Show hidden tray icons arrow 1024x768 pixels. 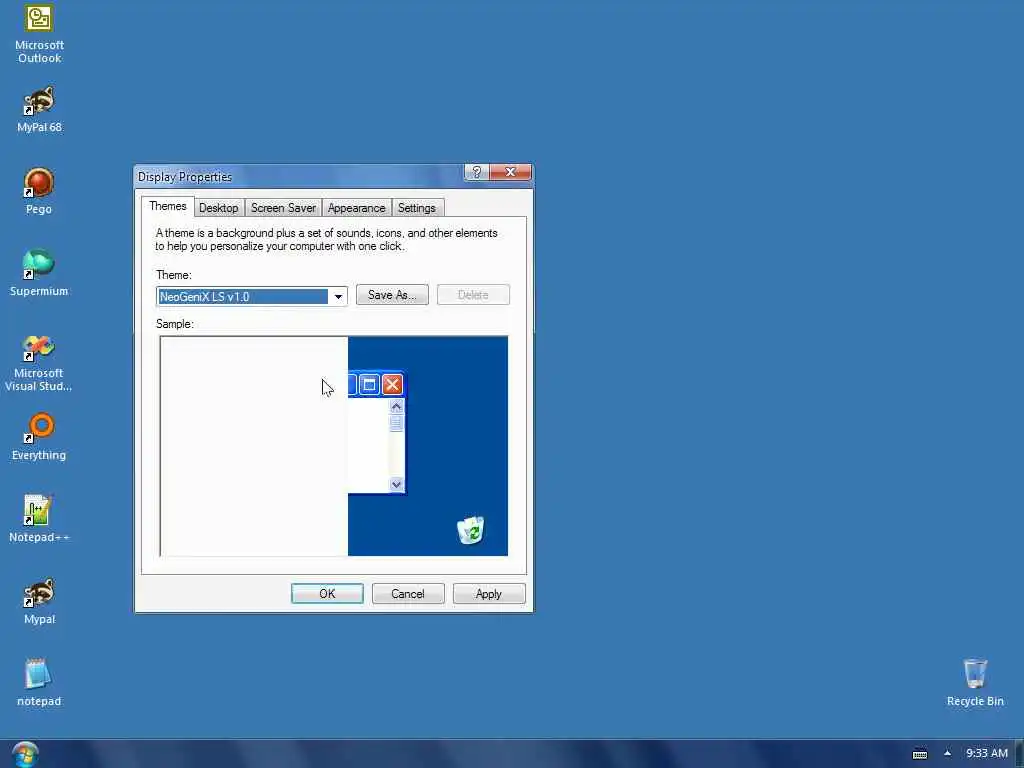(x=947, y=754)
